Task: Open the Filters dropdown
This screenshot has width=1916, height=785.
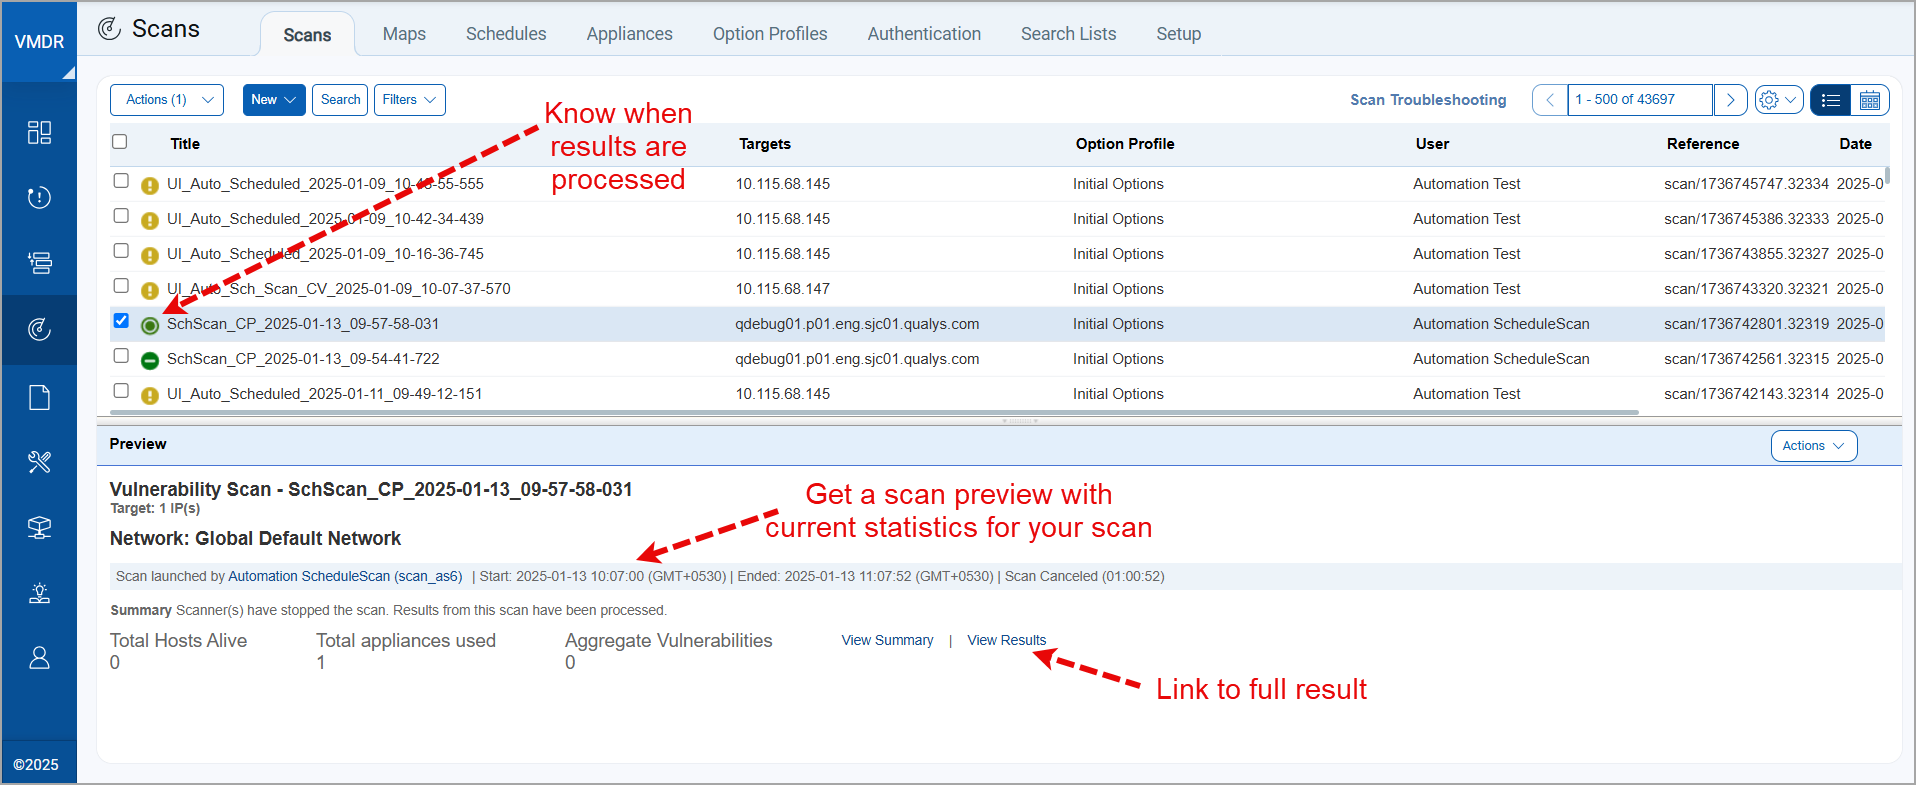Action: point(410,100)
